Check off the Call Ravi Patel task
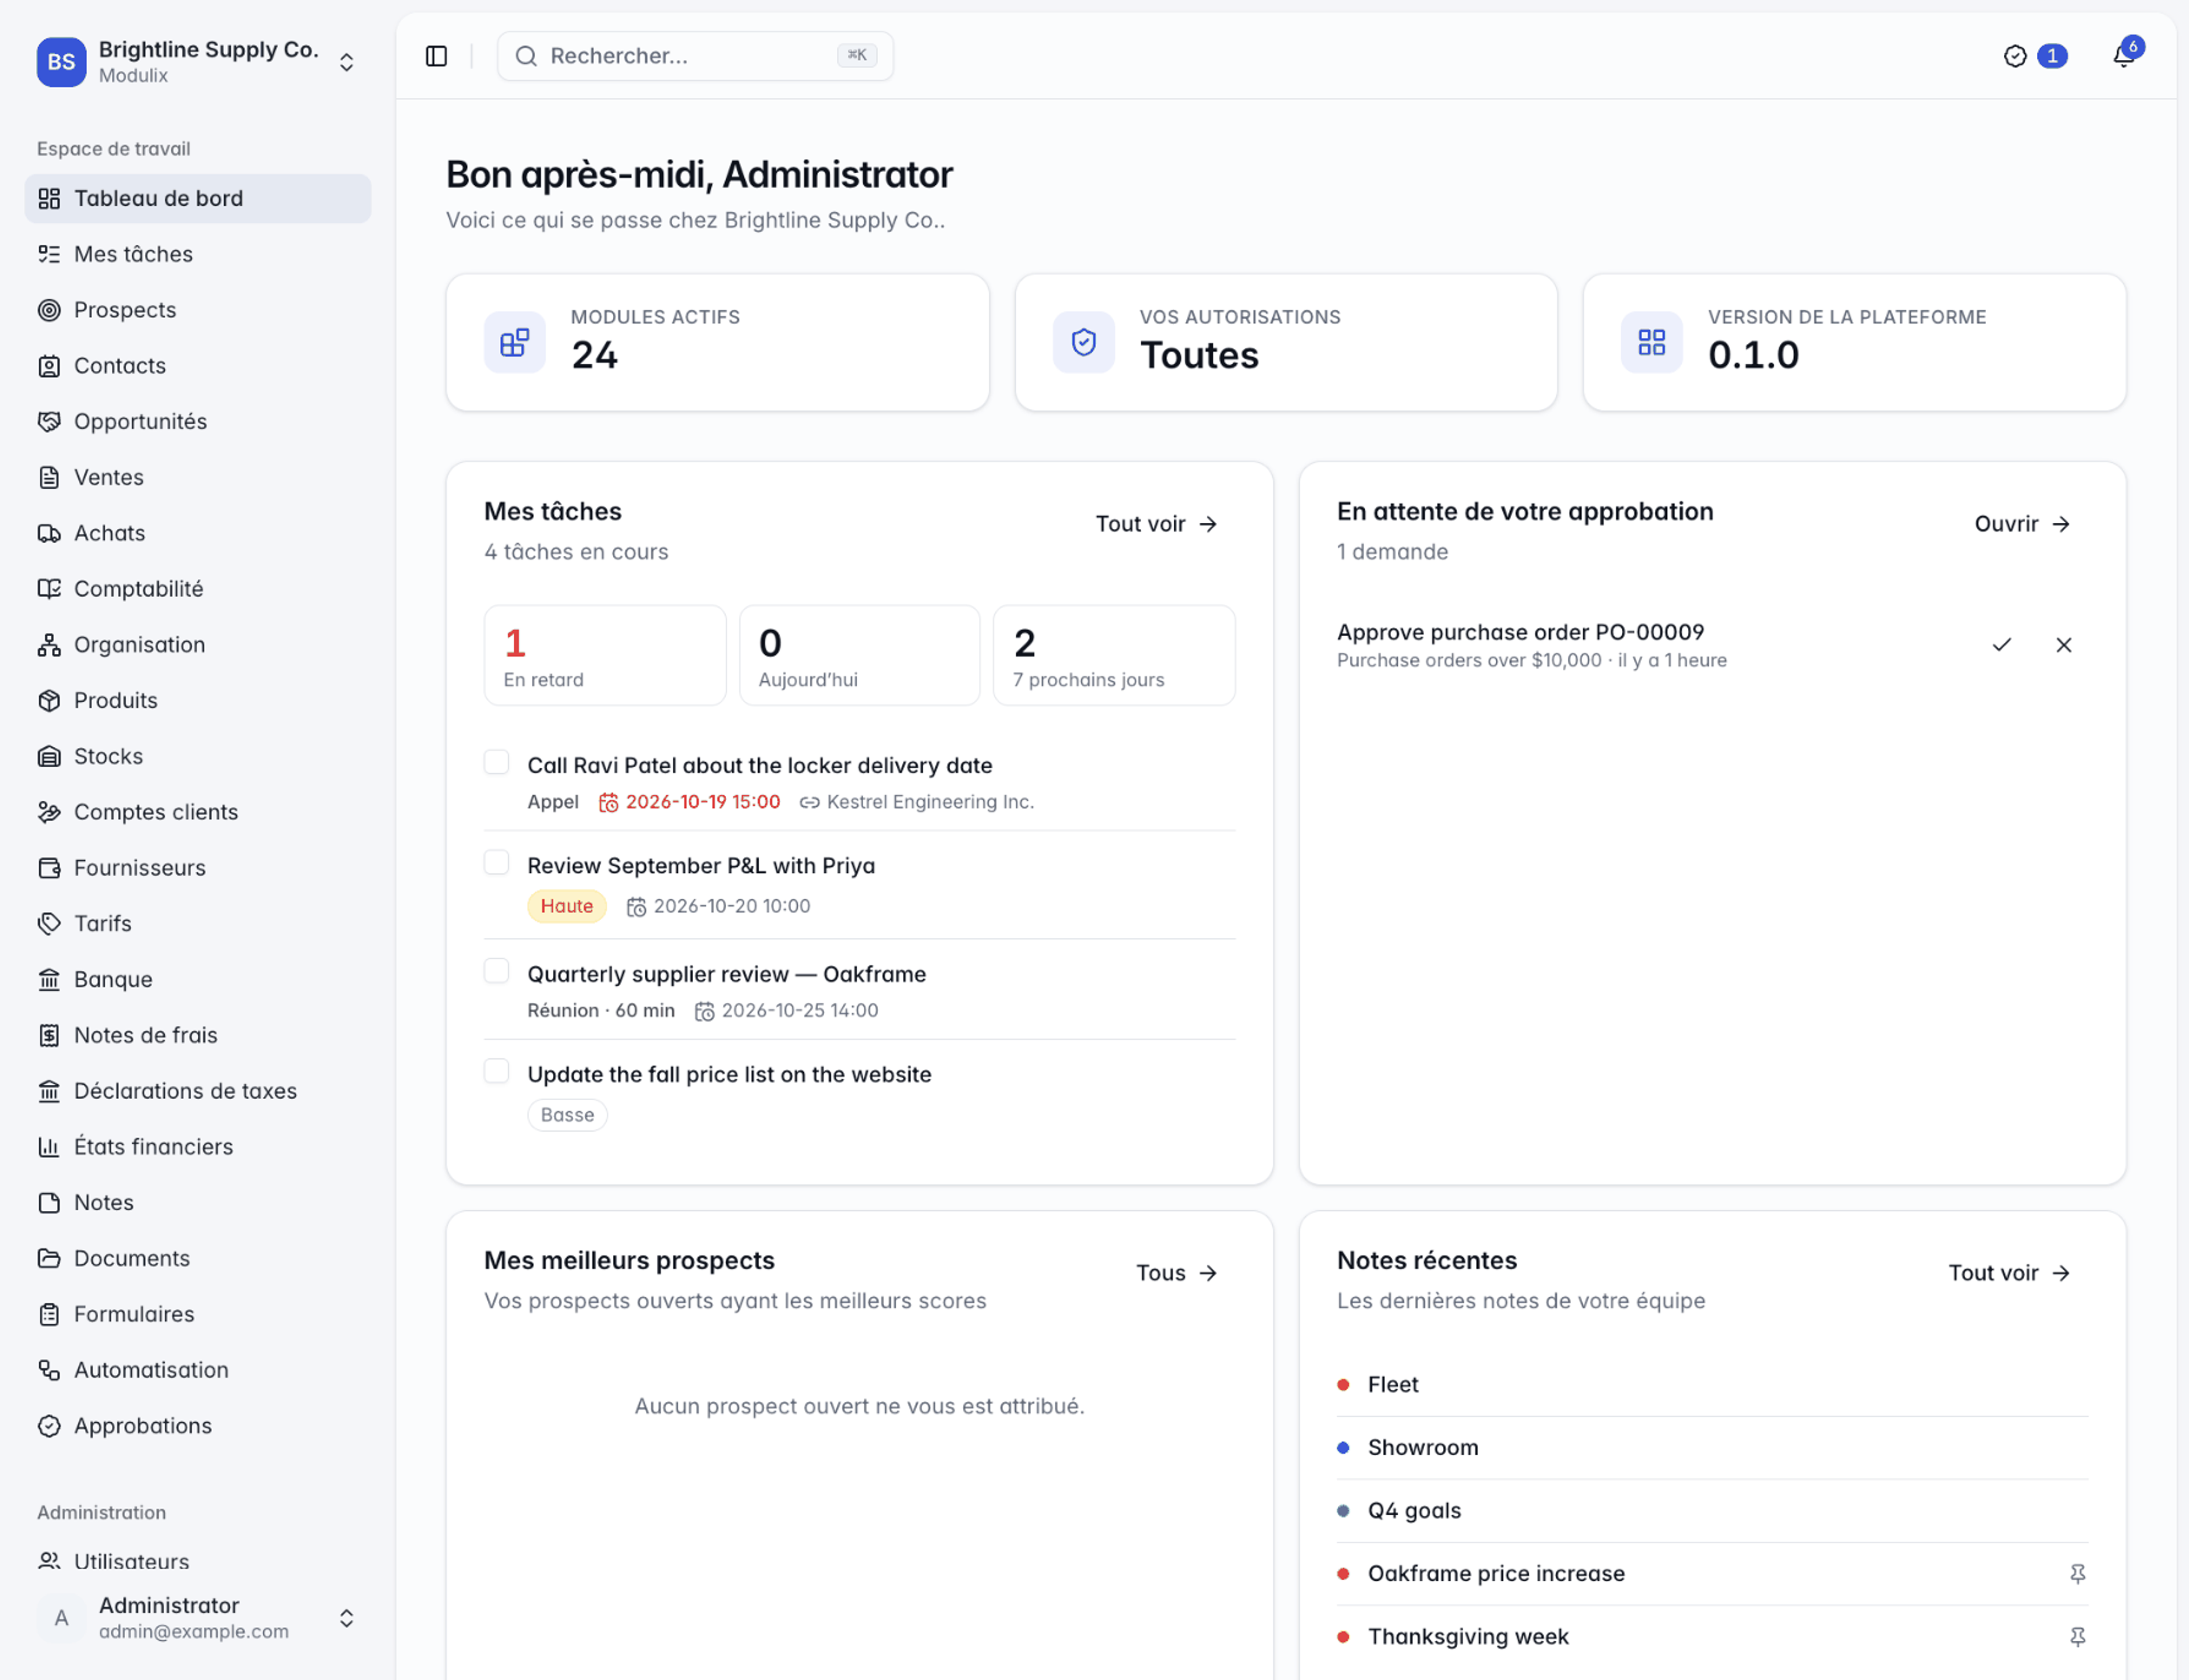Screen dimensions: 2189x1680 (497, 763)
